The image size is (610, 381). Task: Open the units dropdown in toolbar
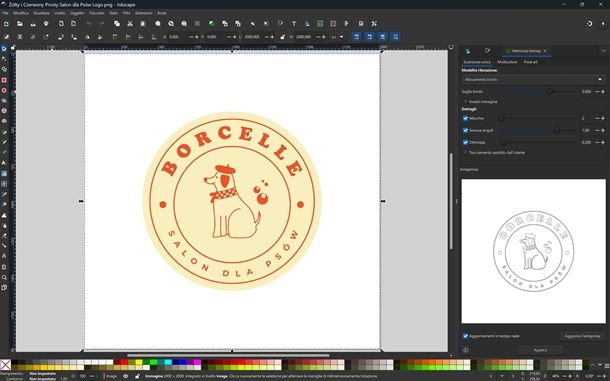pyautogui.click(x=337, y=37)
